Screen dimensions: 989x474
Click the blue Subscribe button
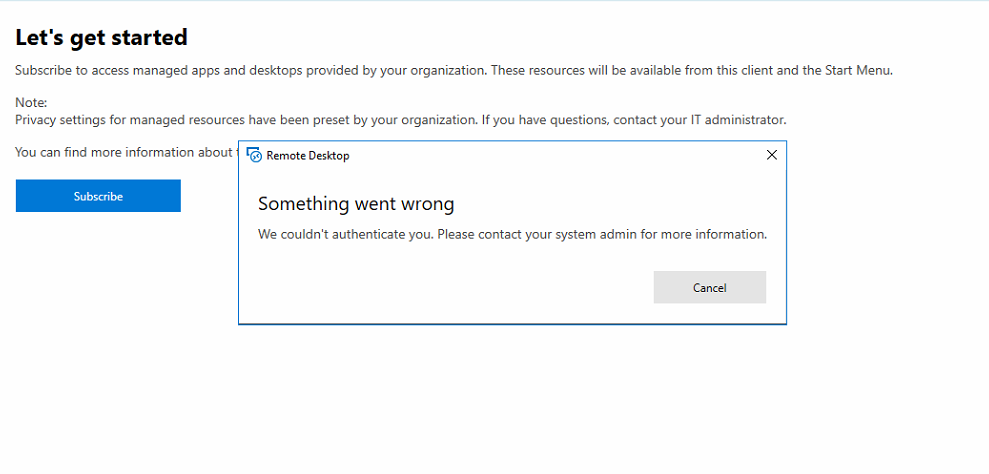[98, 196]
